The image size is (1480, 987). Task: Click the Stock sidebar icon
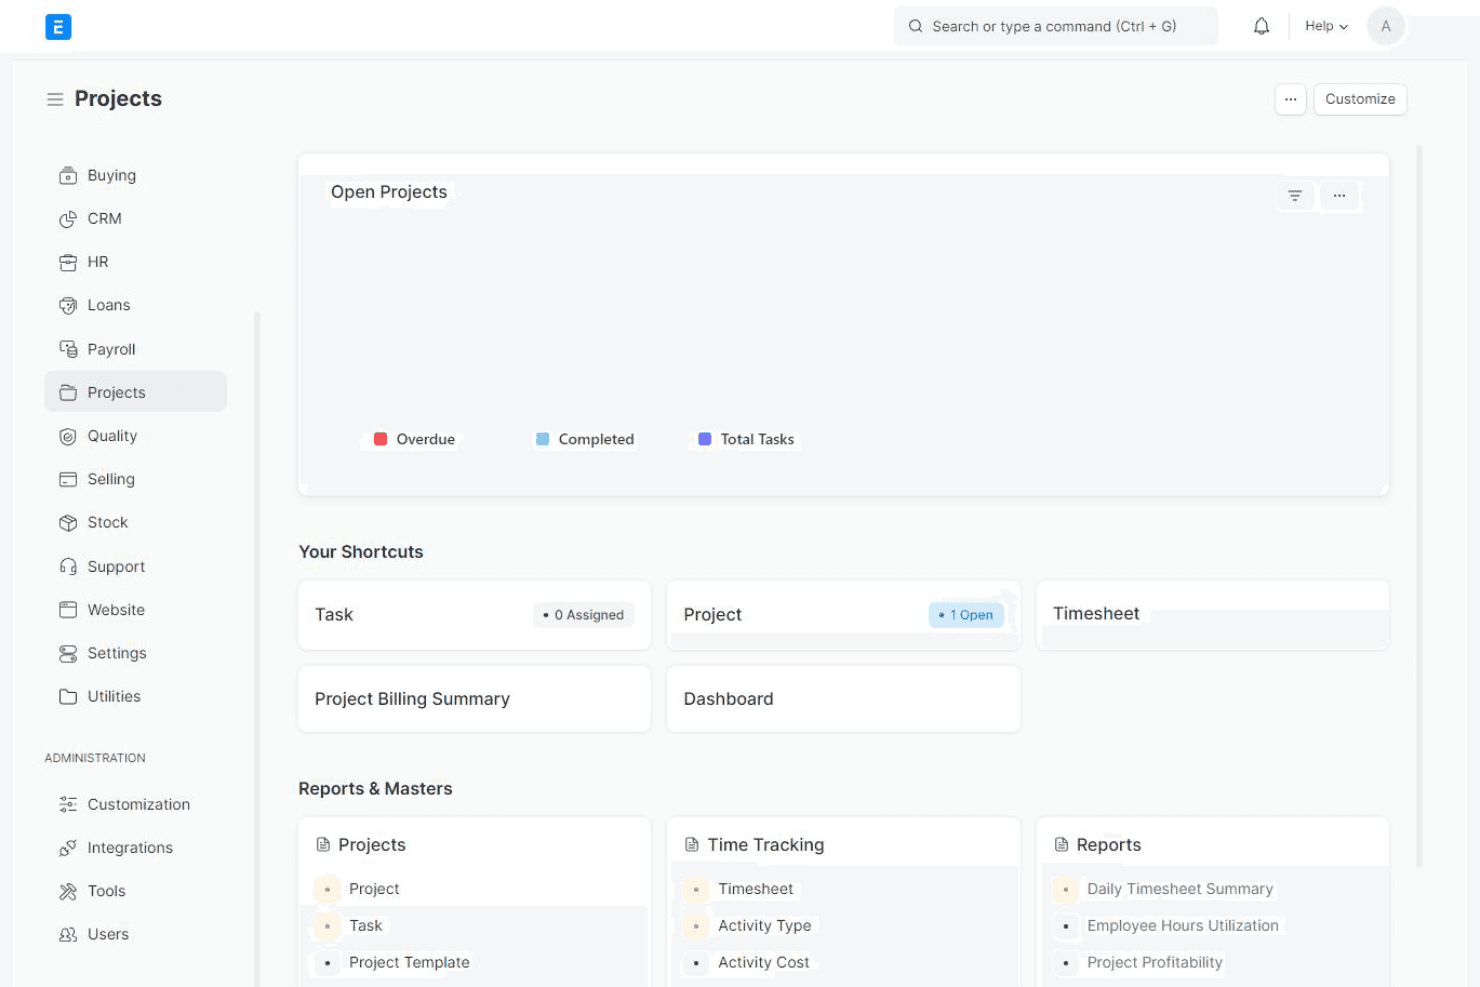[x=68, y=523]
